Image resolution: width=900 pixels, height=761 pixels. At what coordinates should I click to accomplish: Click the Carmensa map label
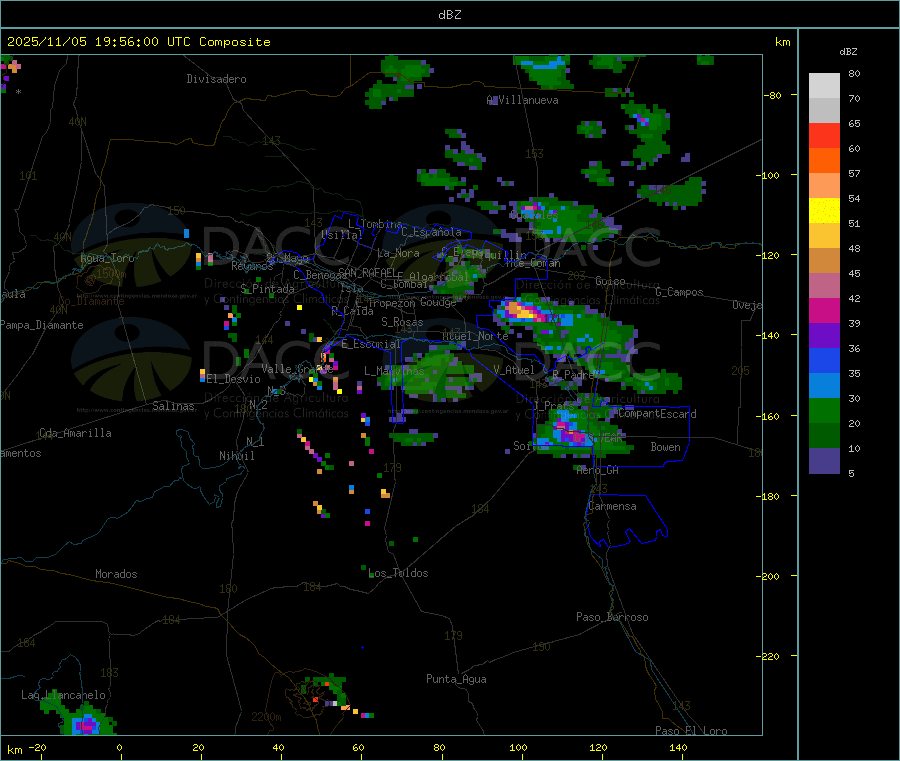(612, 506)
